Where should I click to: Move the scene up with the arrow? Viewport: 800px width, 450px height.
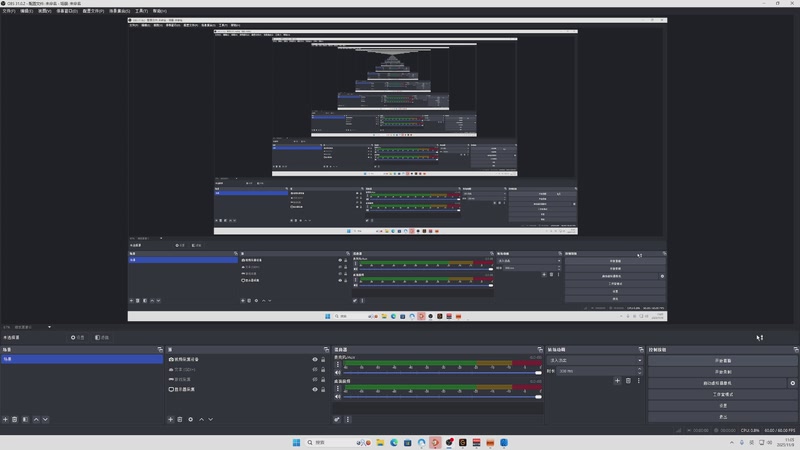coord(36,419)
